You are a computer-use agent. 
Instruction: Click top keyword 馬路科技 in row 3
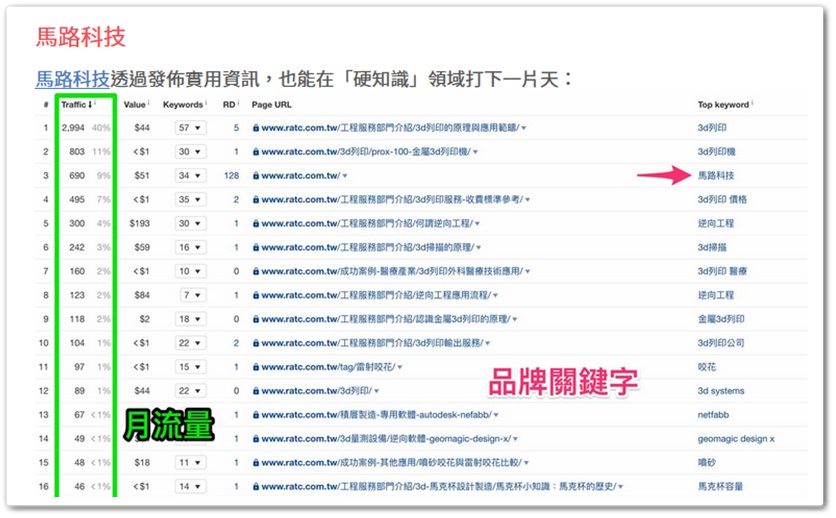pyautogui.click(x=716, y=176)
